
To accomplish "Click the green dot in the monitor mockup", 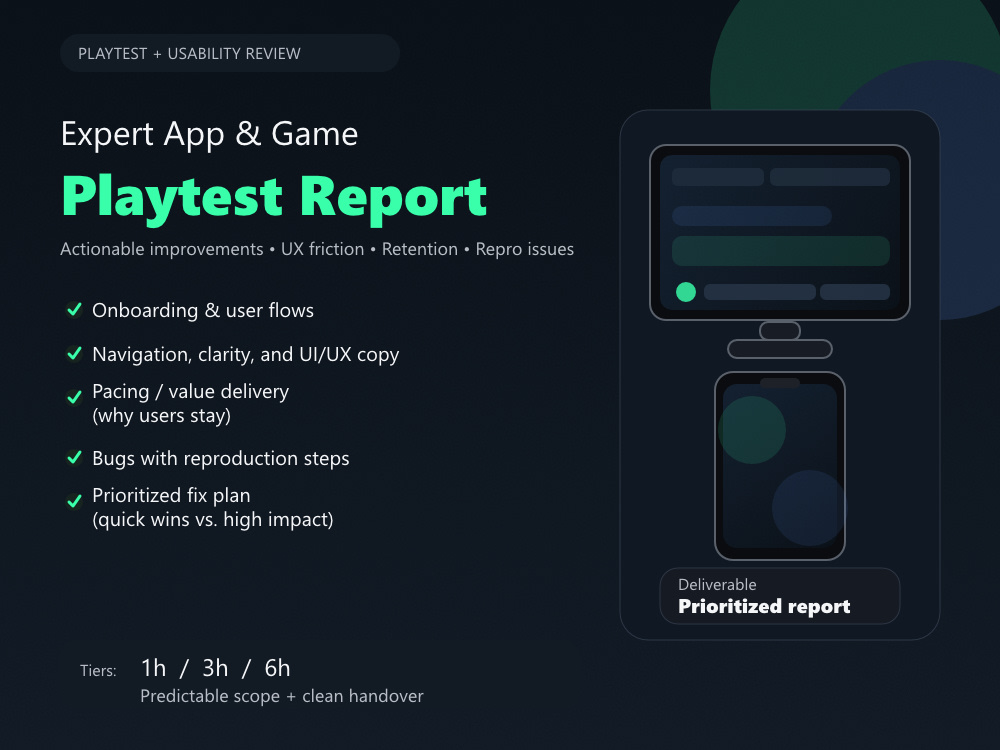I will pyautogui.click(x=686, y=292).
